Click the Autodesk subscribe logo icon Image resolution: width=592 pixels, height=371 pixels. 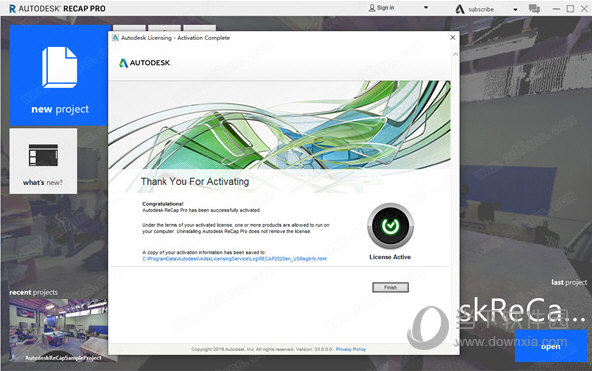pos(460,9)
